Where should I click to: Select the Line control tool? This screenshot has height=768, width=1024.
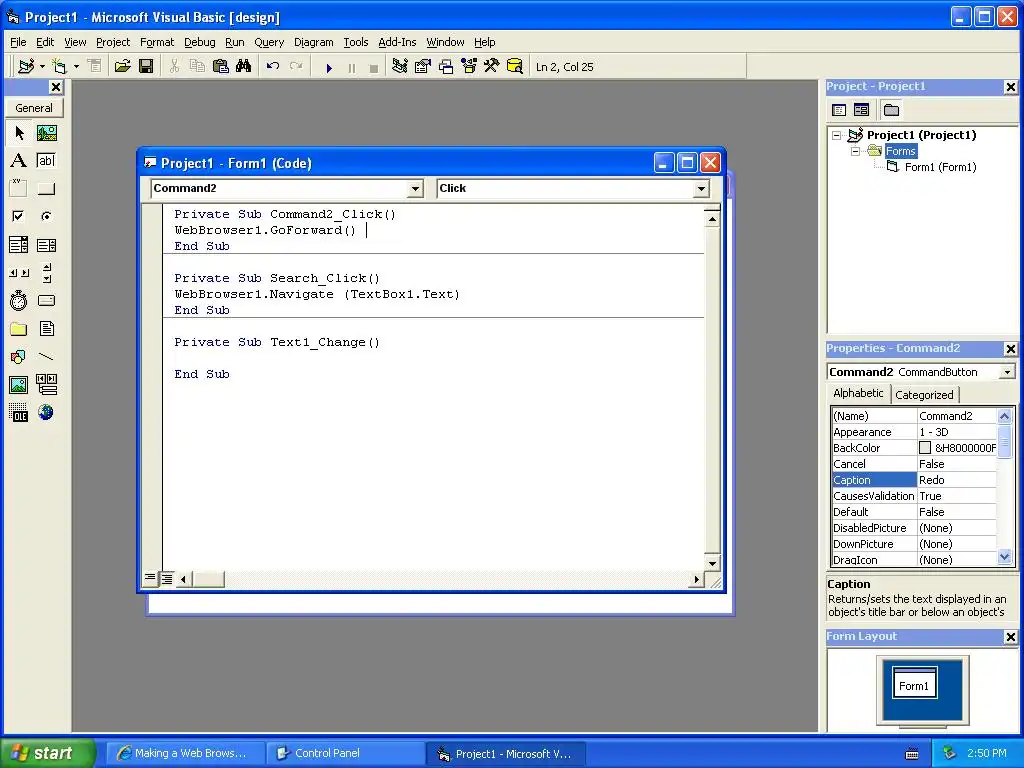[x=46, y=357]
